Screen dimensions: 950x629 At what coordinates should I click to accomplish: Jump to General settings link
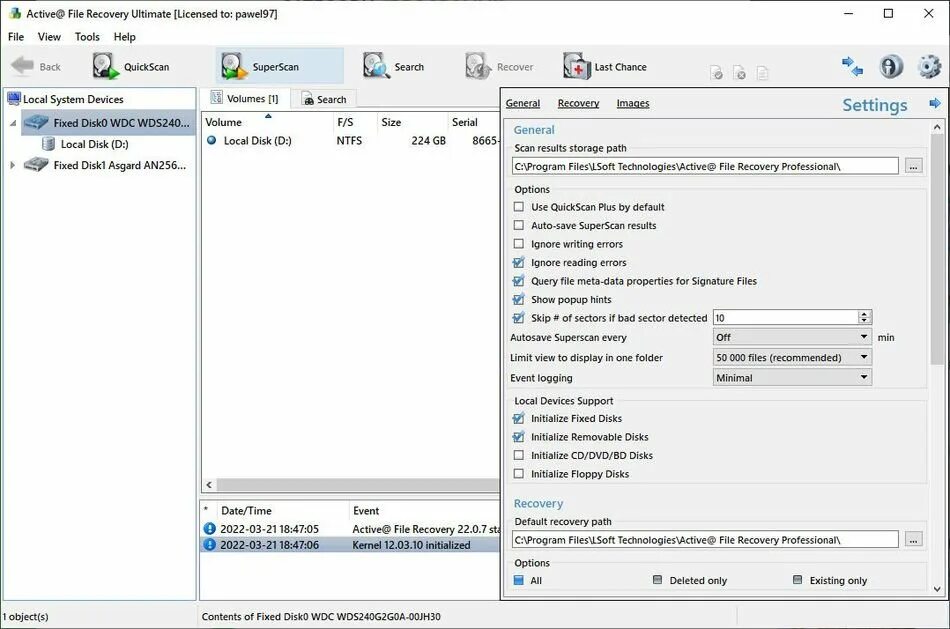click(x=523, y=104)
